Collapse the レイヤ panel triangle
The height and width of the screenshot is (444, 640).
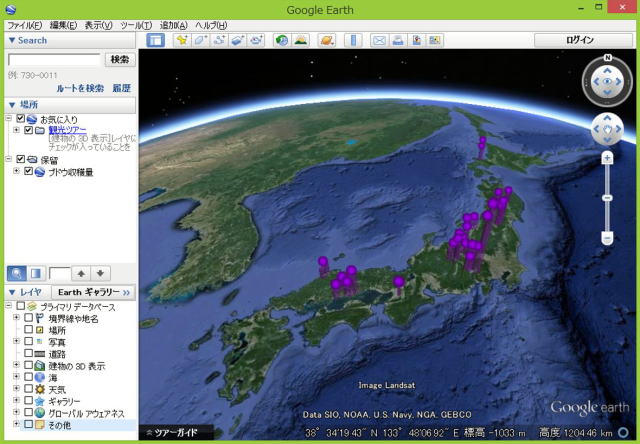[12, 292]
